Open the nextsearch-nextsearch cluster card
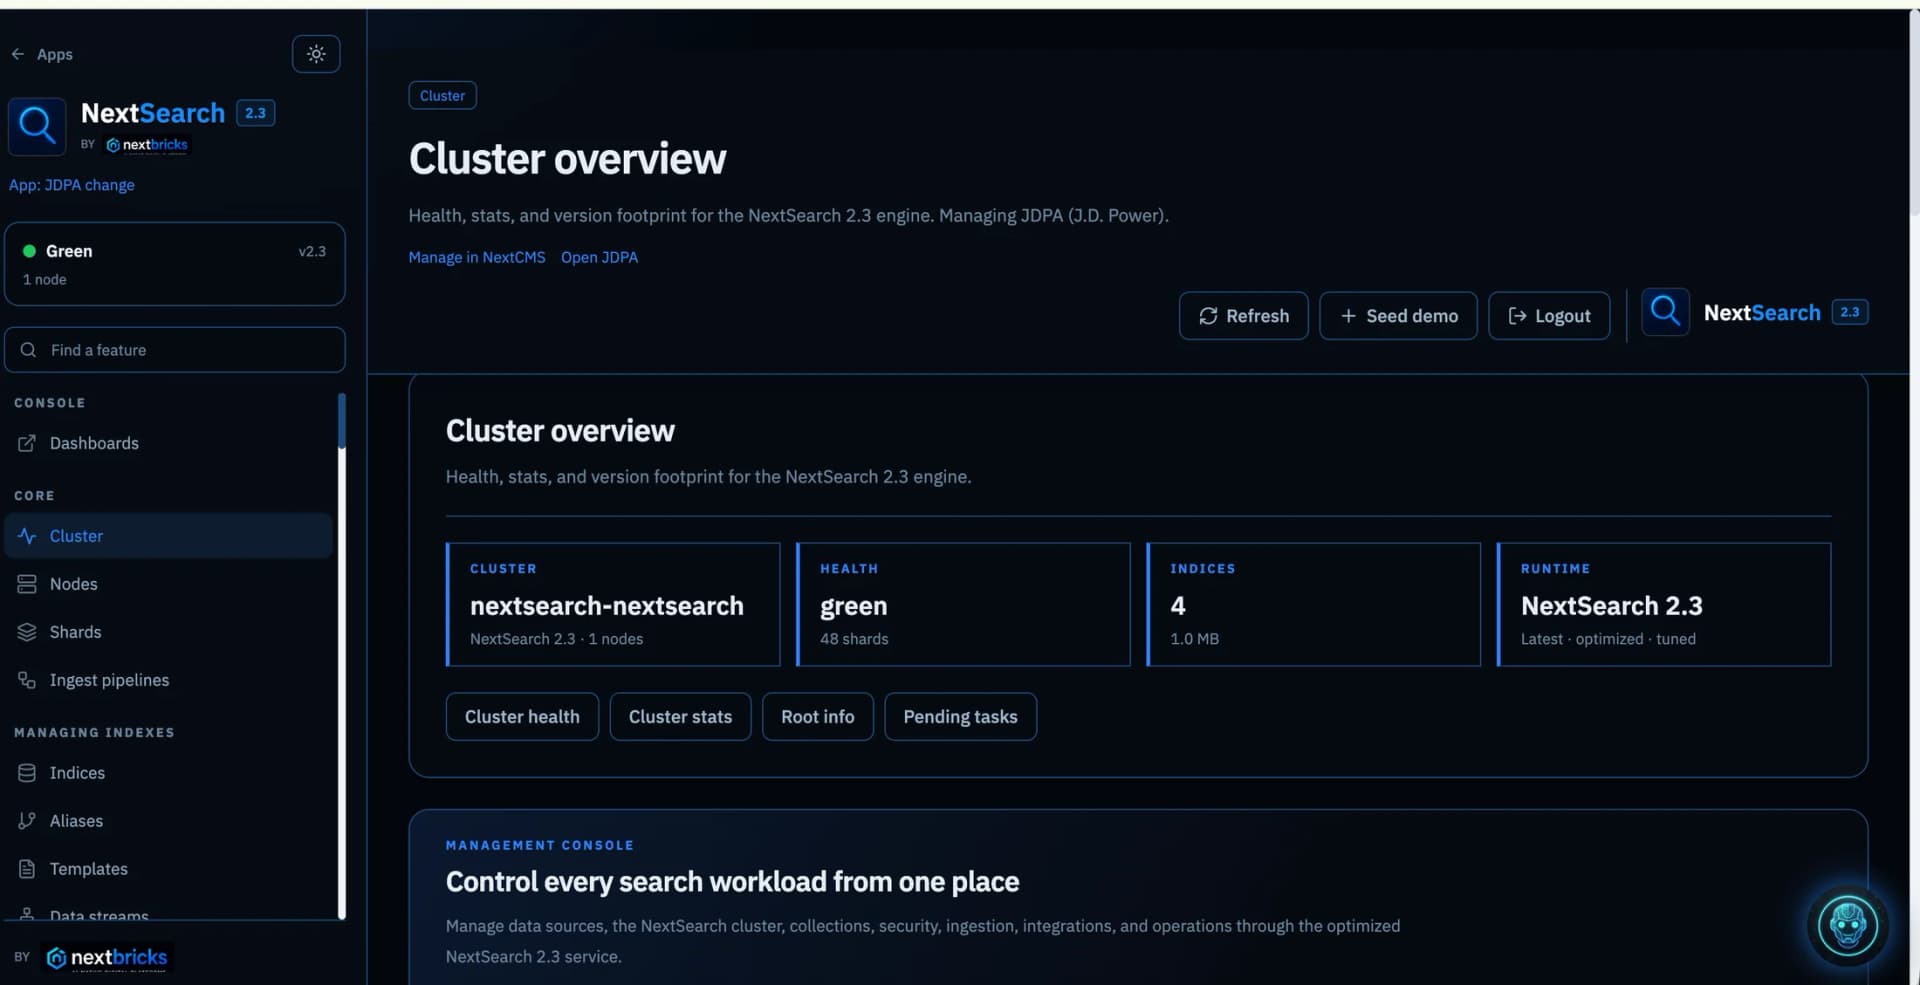This screenshot has height=985, width=1920. coord(613,604)
